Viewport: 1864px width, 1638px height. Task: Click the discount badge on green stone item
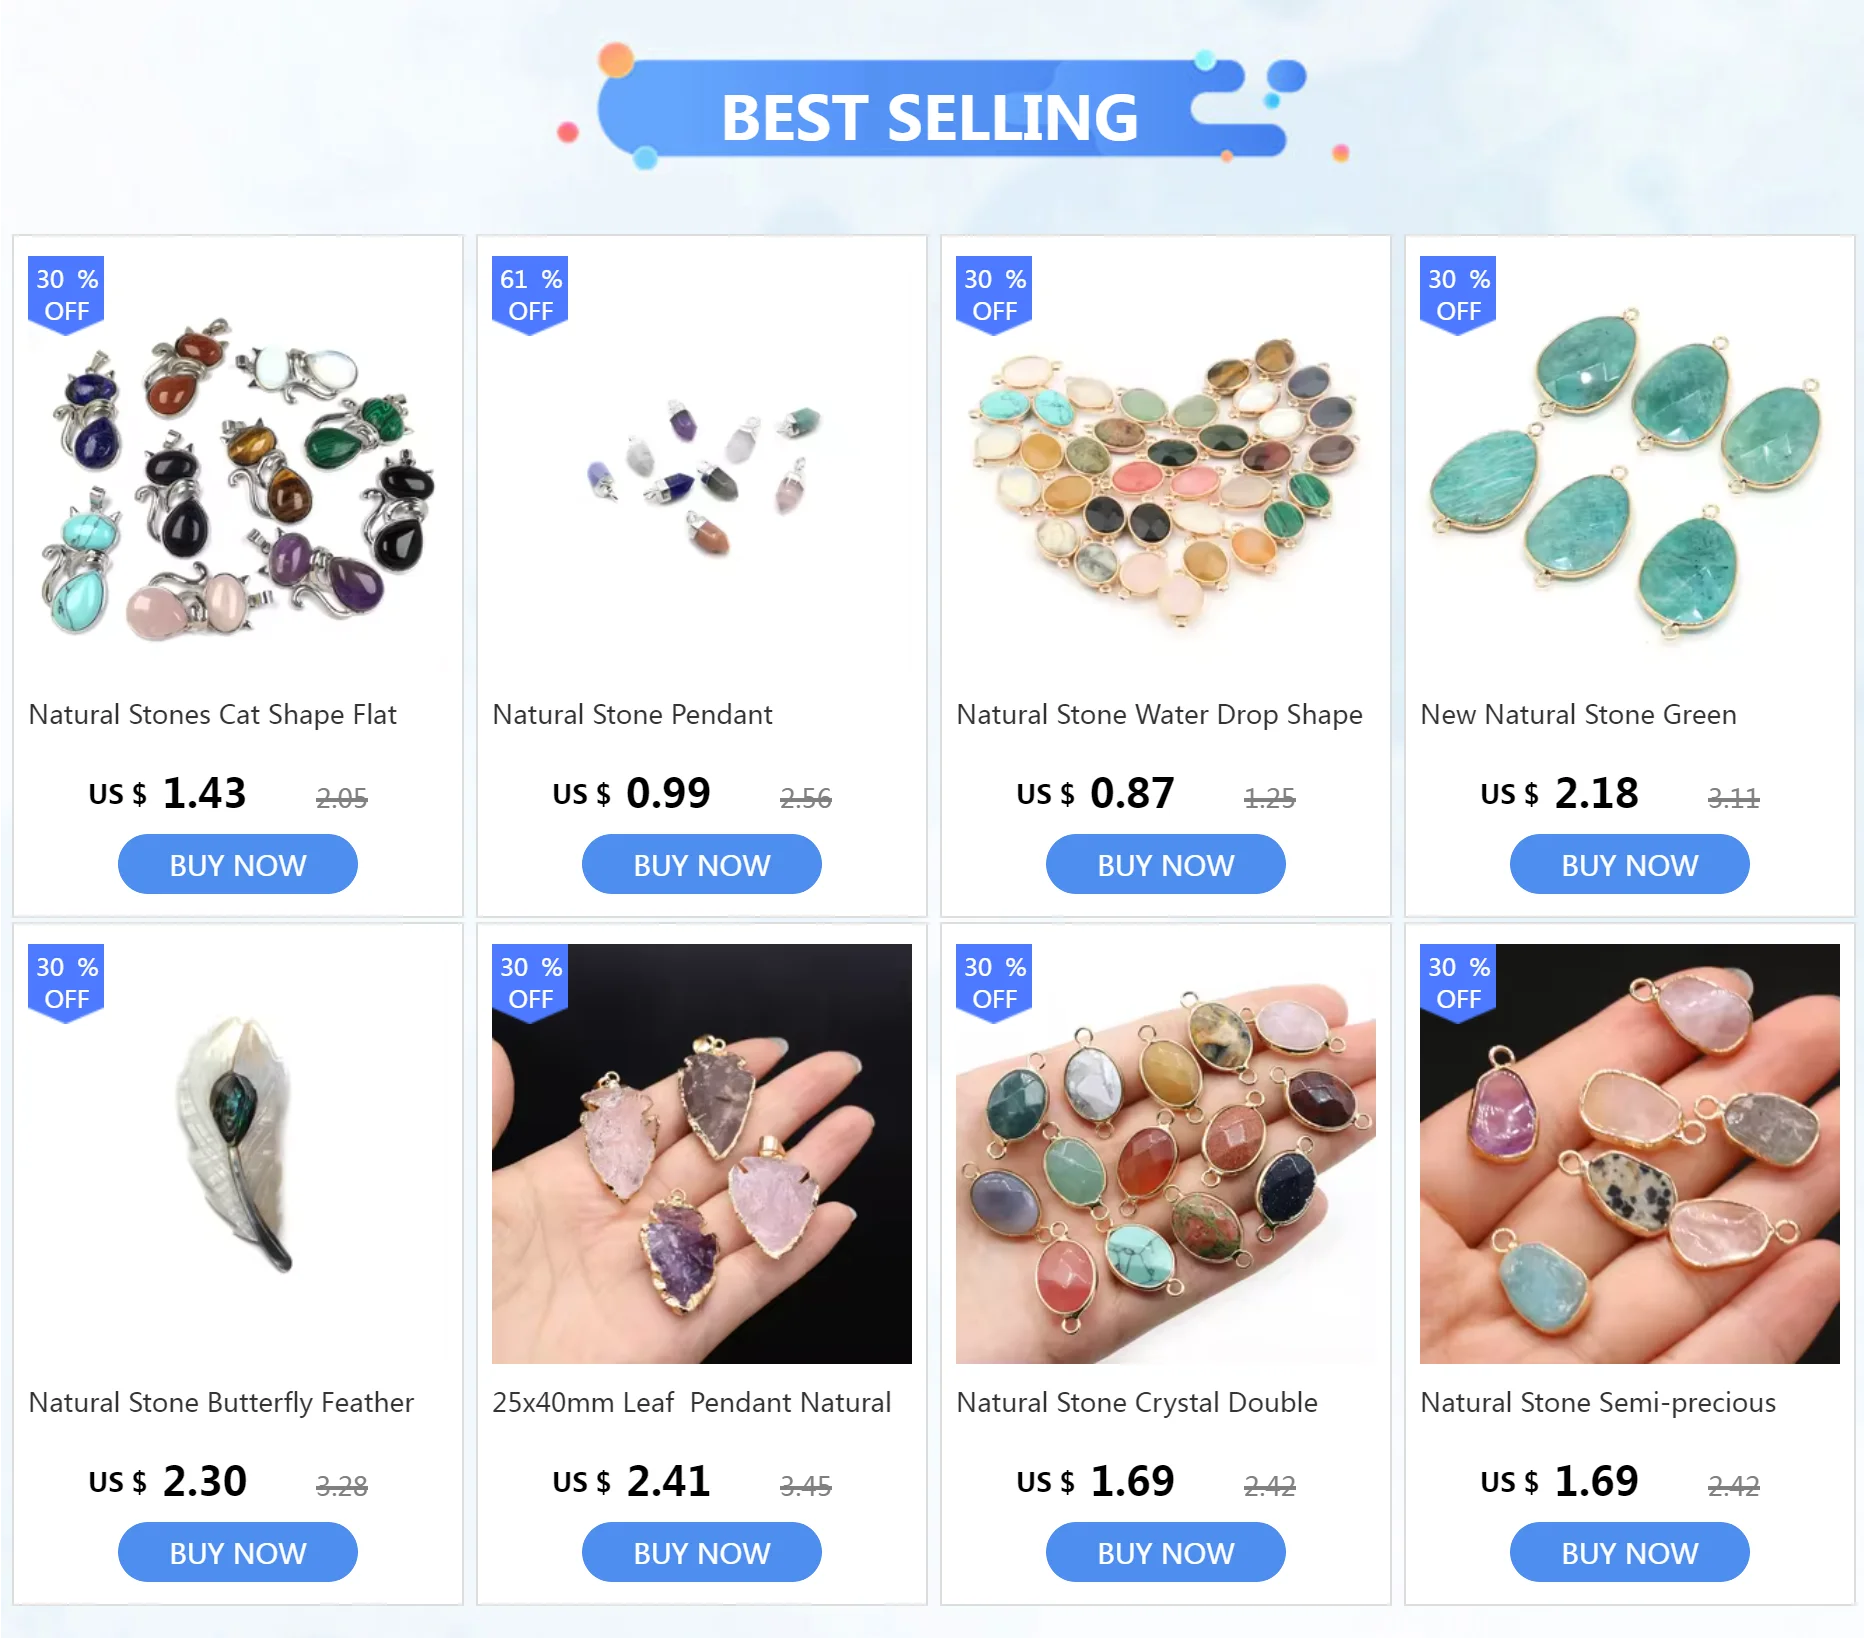[1458, 294]
